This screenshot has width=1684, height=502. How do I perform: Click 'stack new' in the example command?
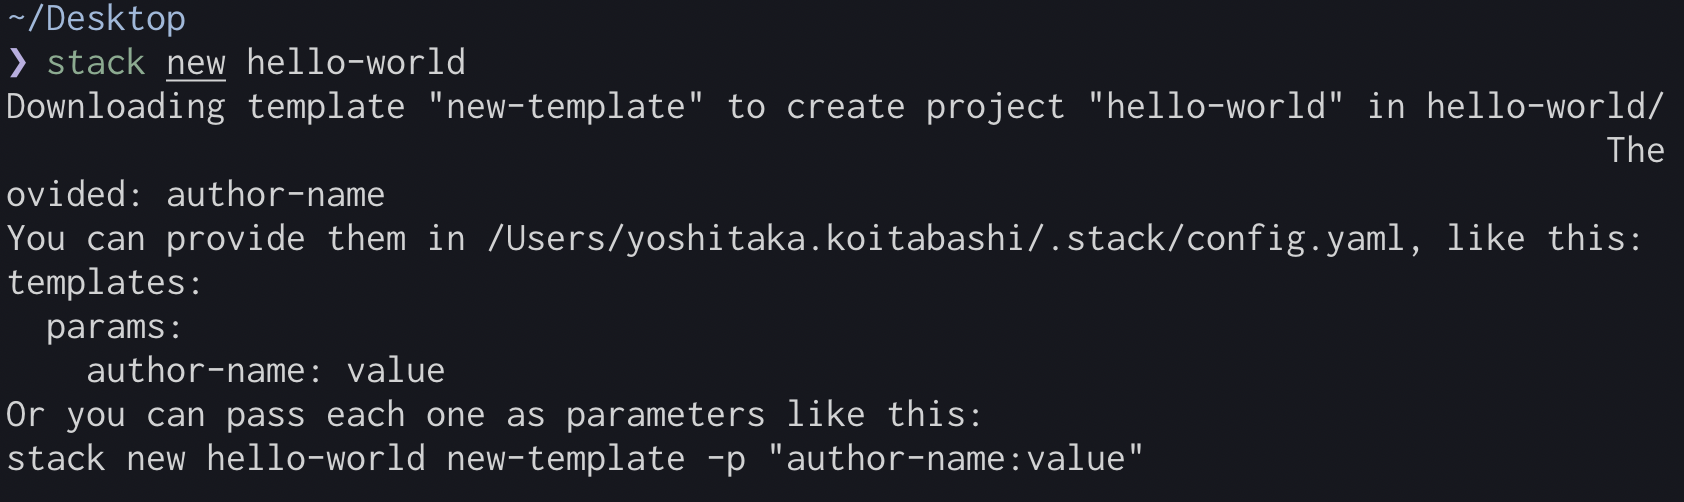(96, 459)
